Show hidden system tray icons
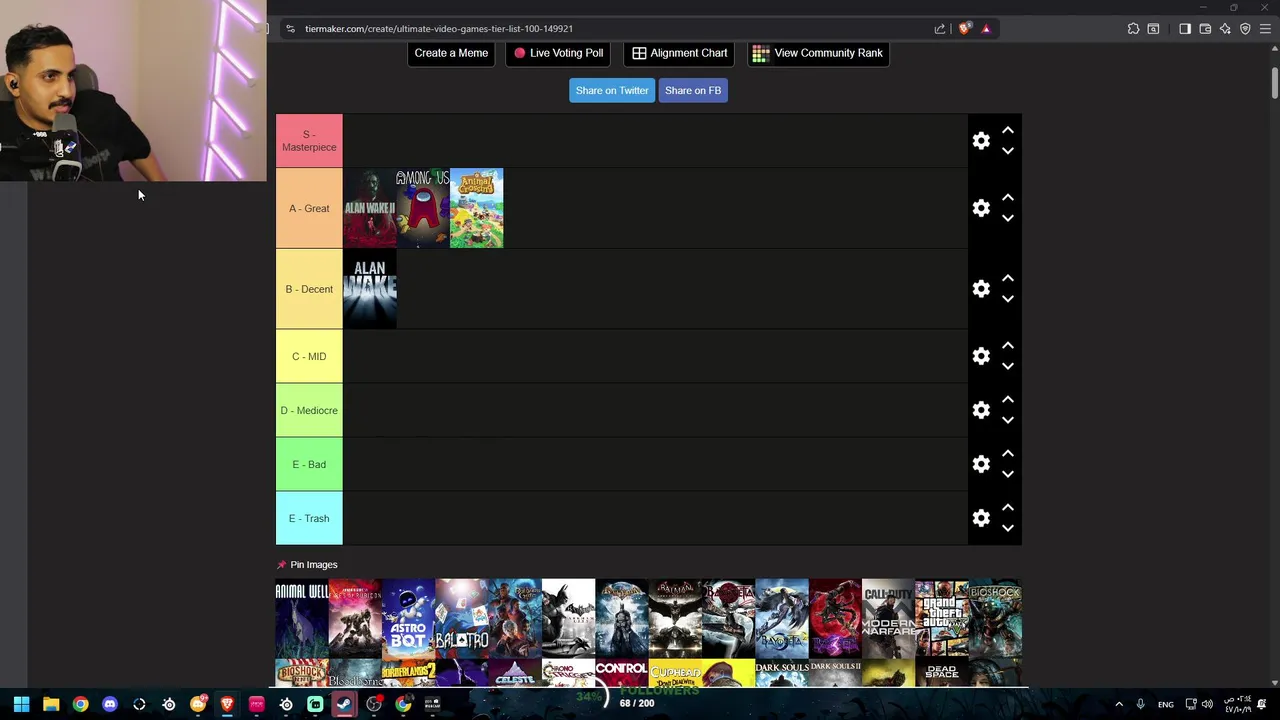This screenshot has height=720, width=1280. click(1119, 704)
